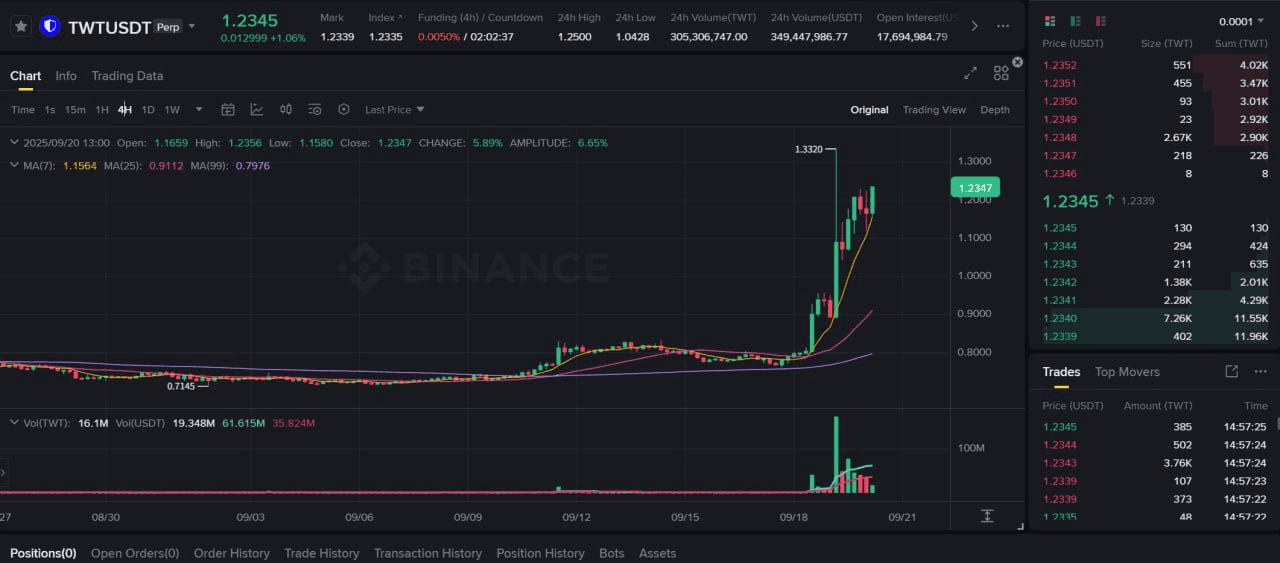Click the chart scroll-to-latest icon at bottom right
The image size is (1280, 563).
point(987,516)
